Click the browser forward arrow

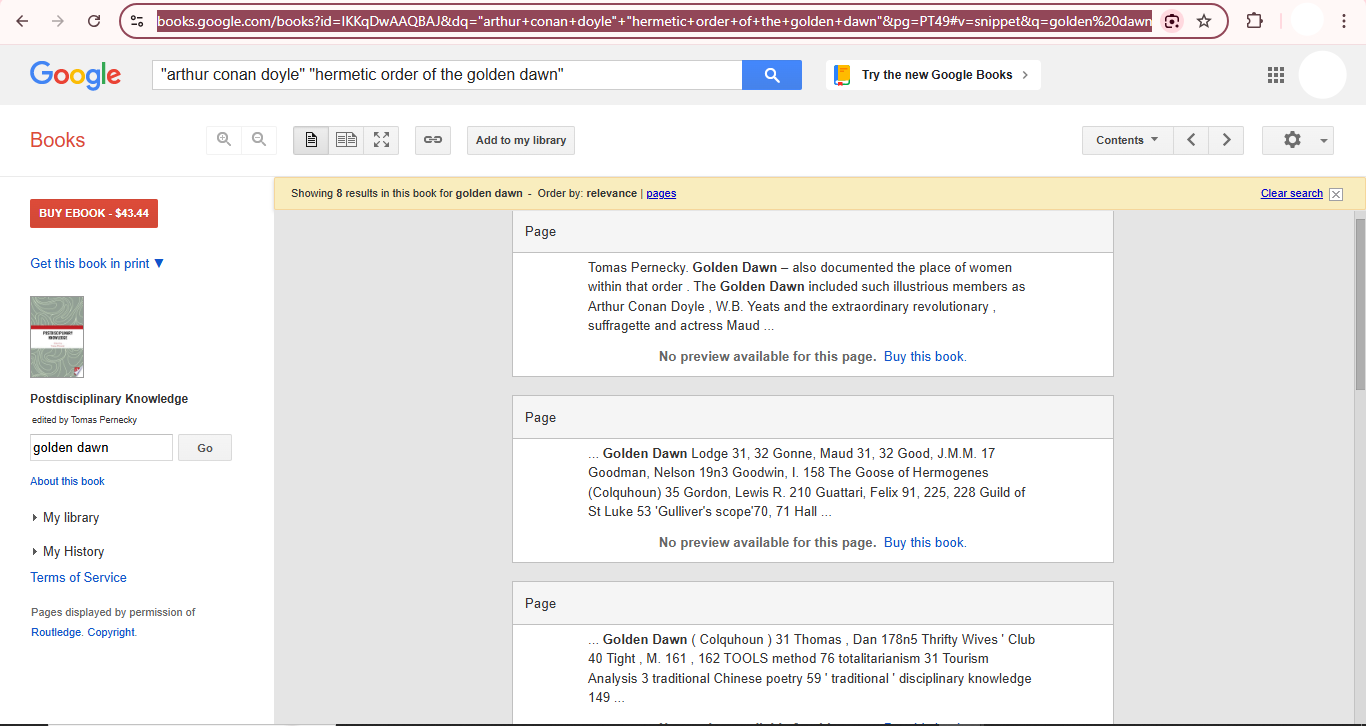(x=58, y=20)
